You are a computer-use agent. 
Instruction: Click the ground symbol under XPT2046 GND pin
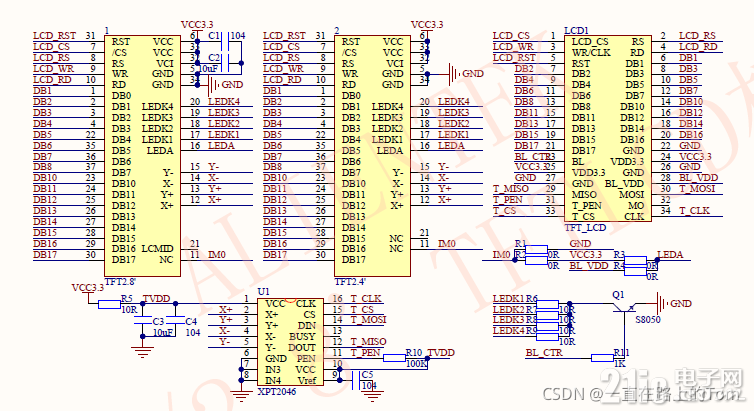[x=241, y=397]
